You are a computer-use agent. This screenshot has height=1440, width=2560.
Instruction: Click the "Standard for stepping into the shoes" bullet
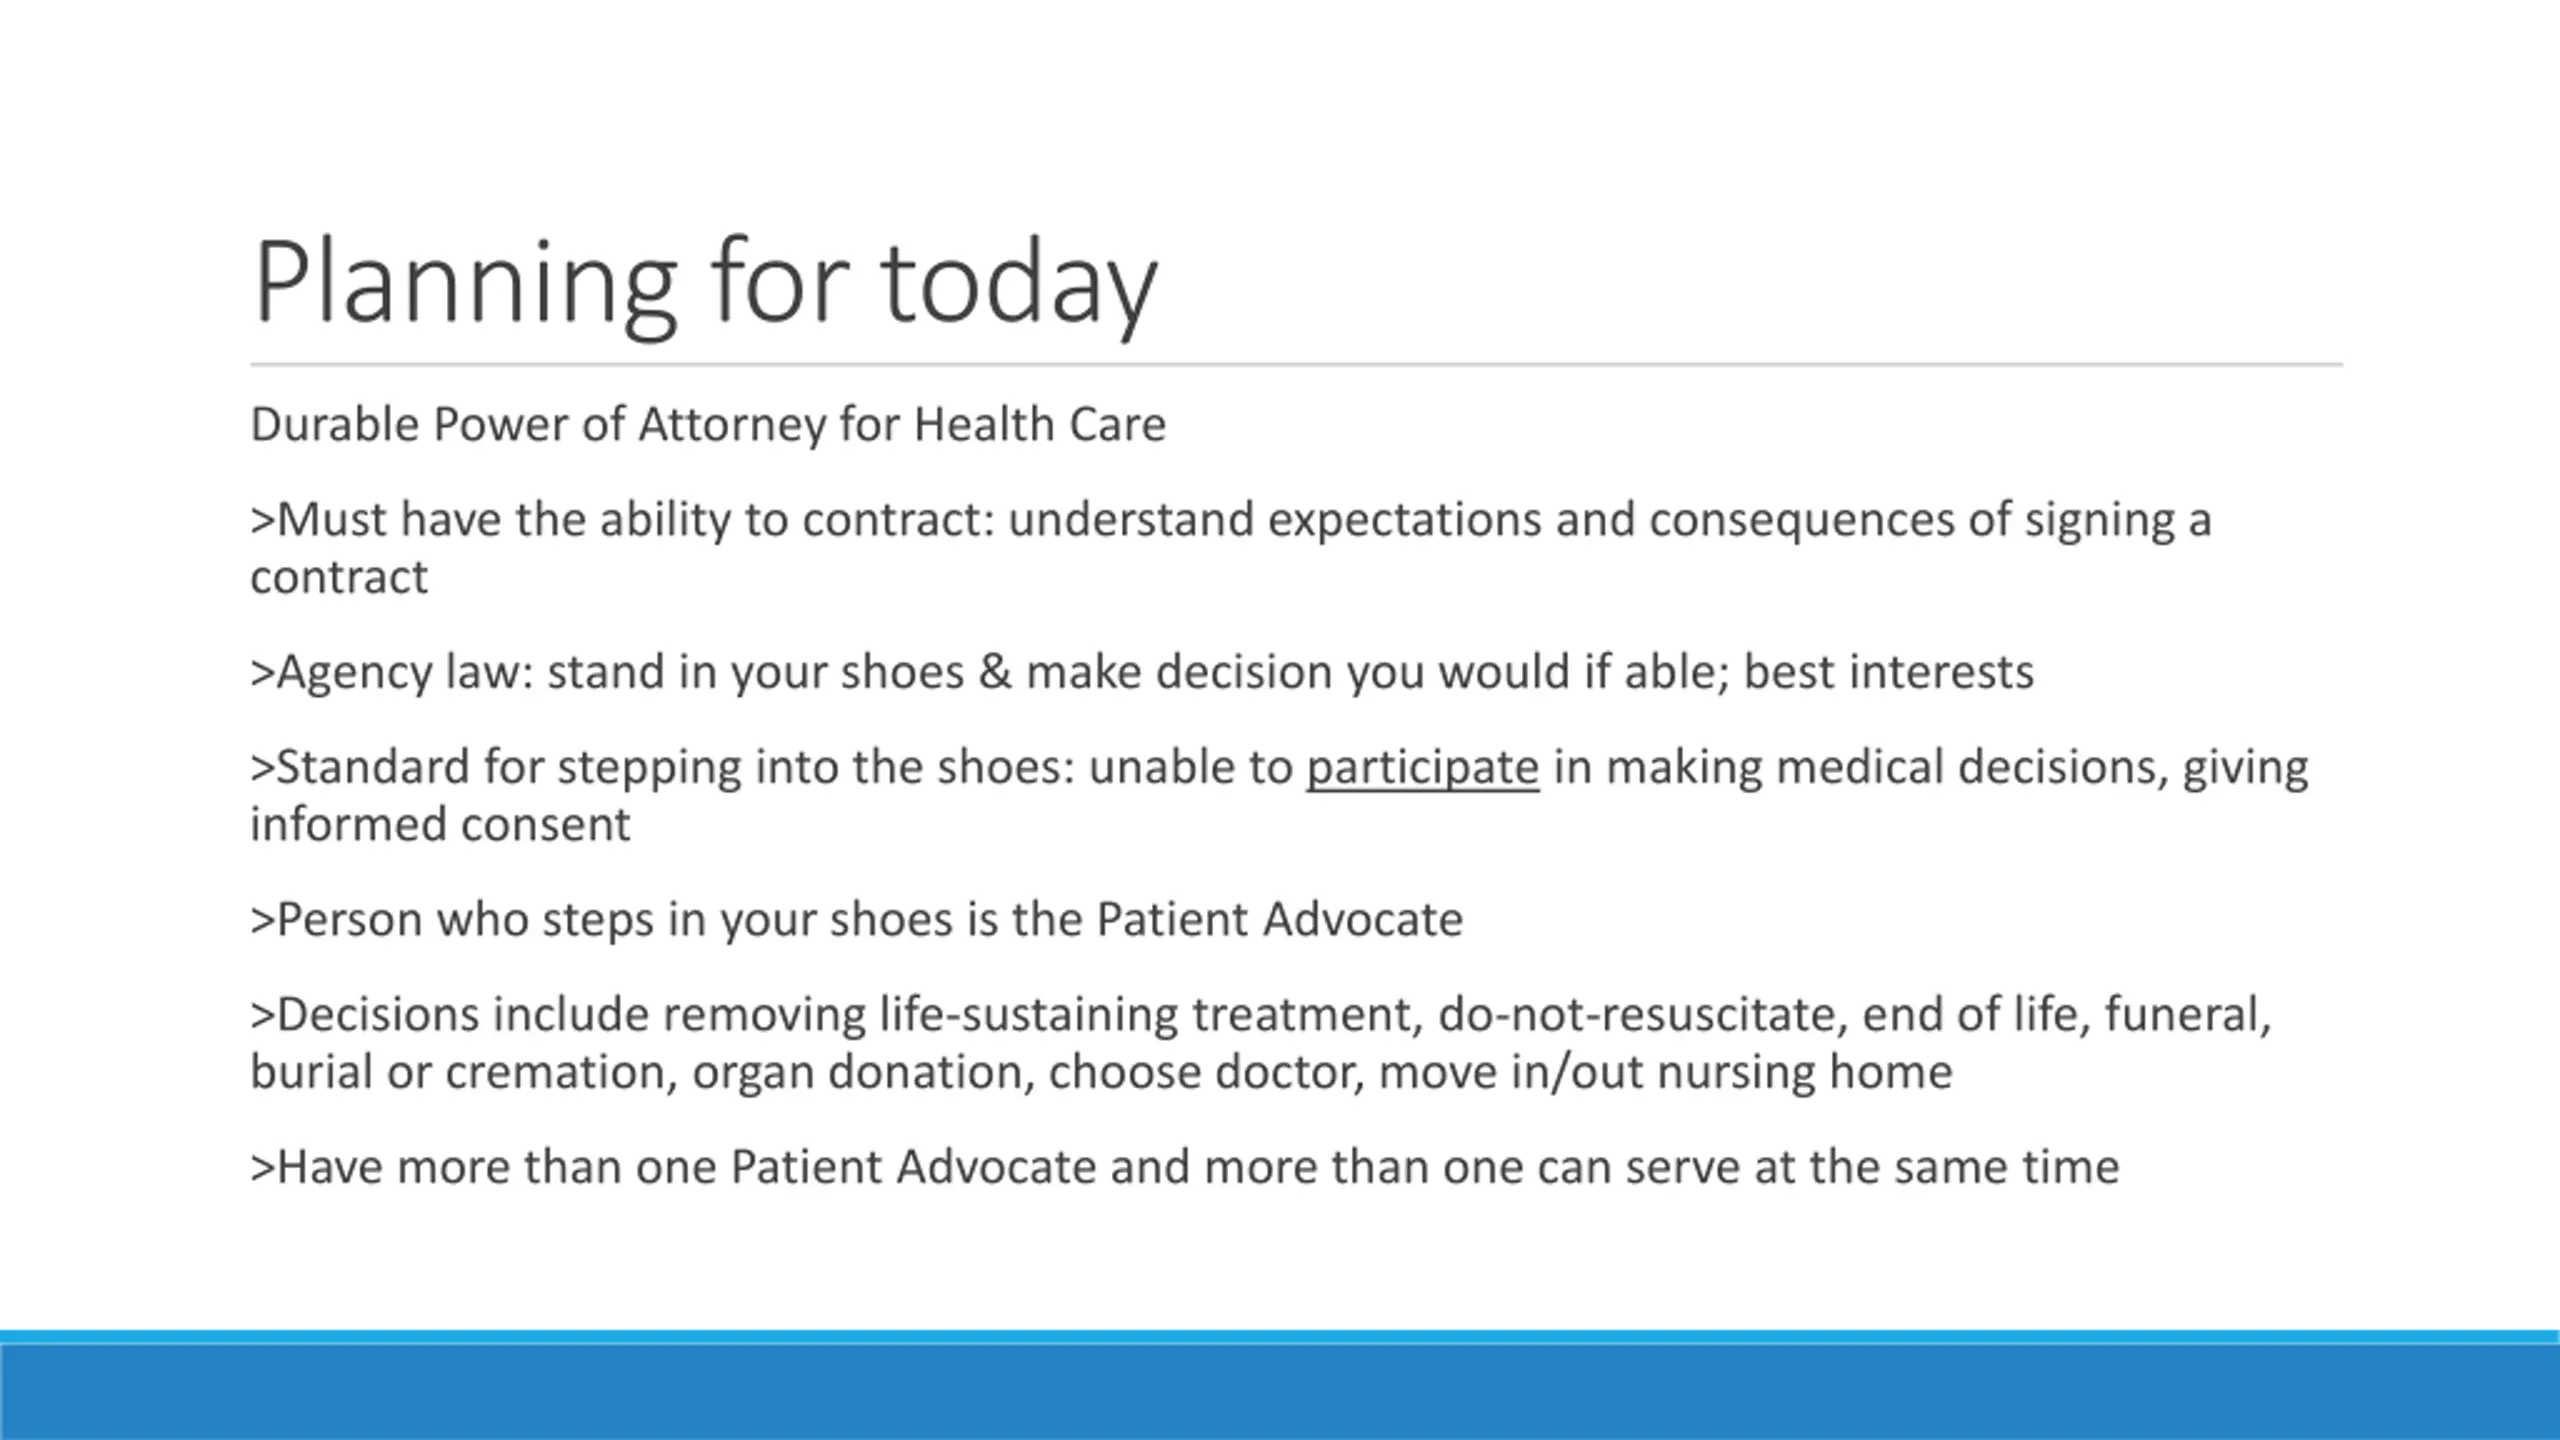coord(1279,796)
